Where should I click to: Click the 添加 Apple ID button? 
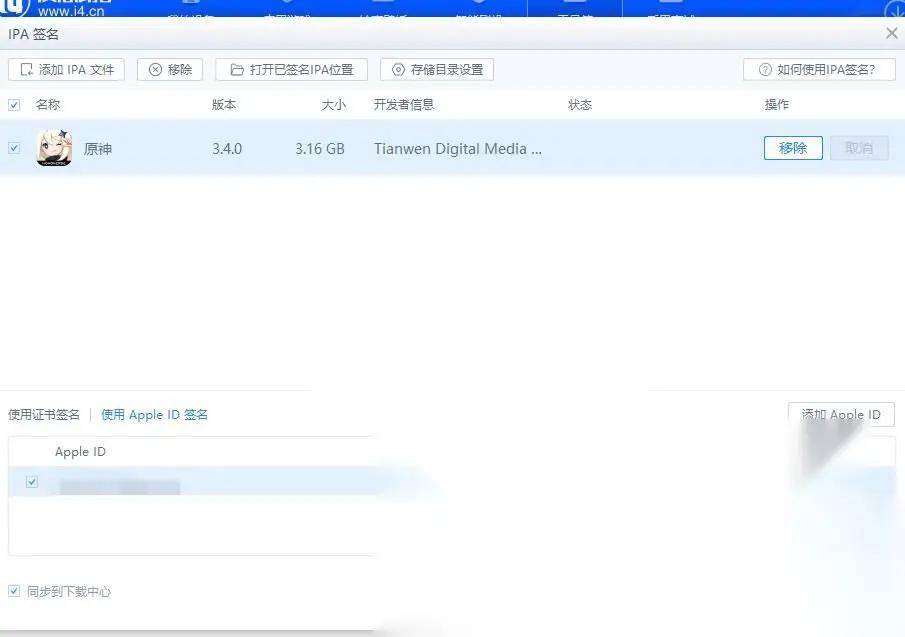(x=841, y=414)
